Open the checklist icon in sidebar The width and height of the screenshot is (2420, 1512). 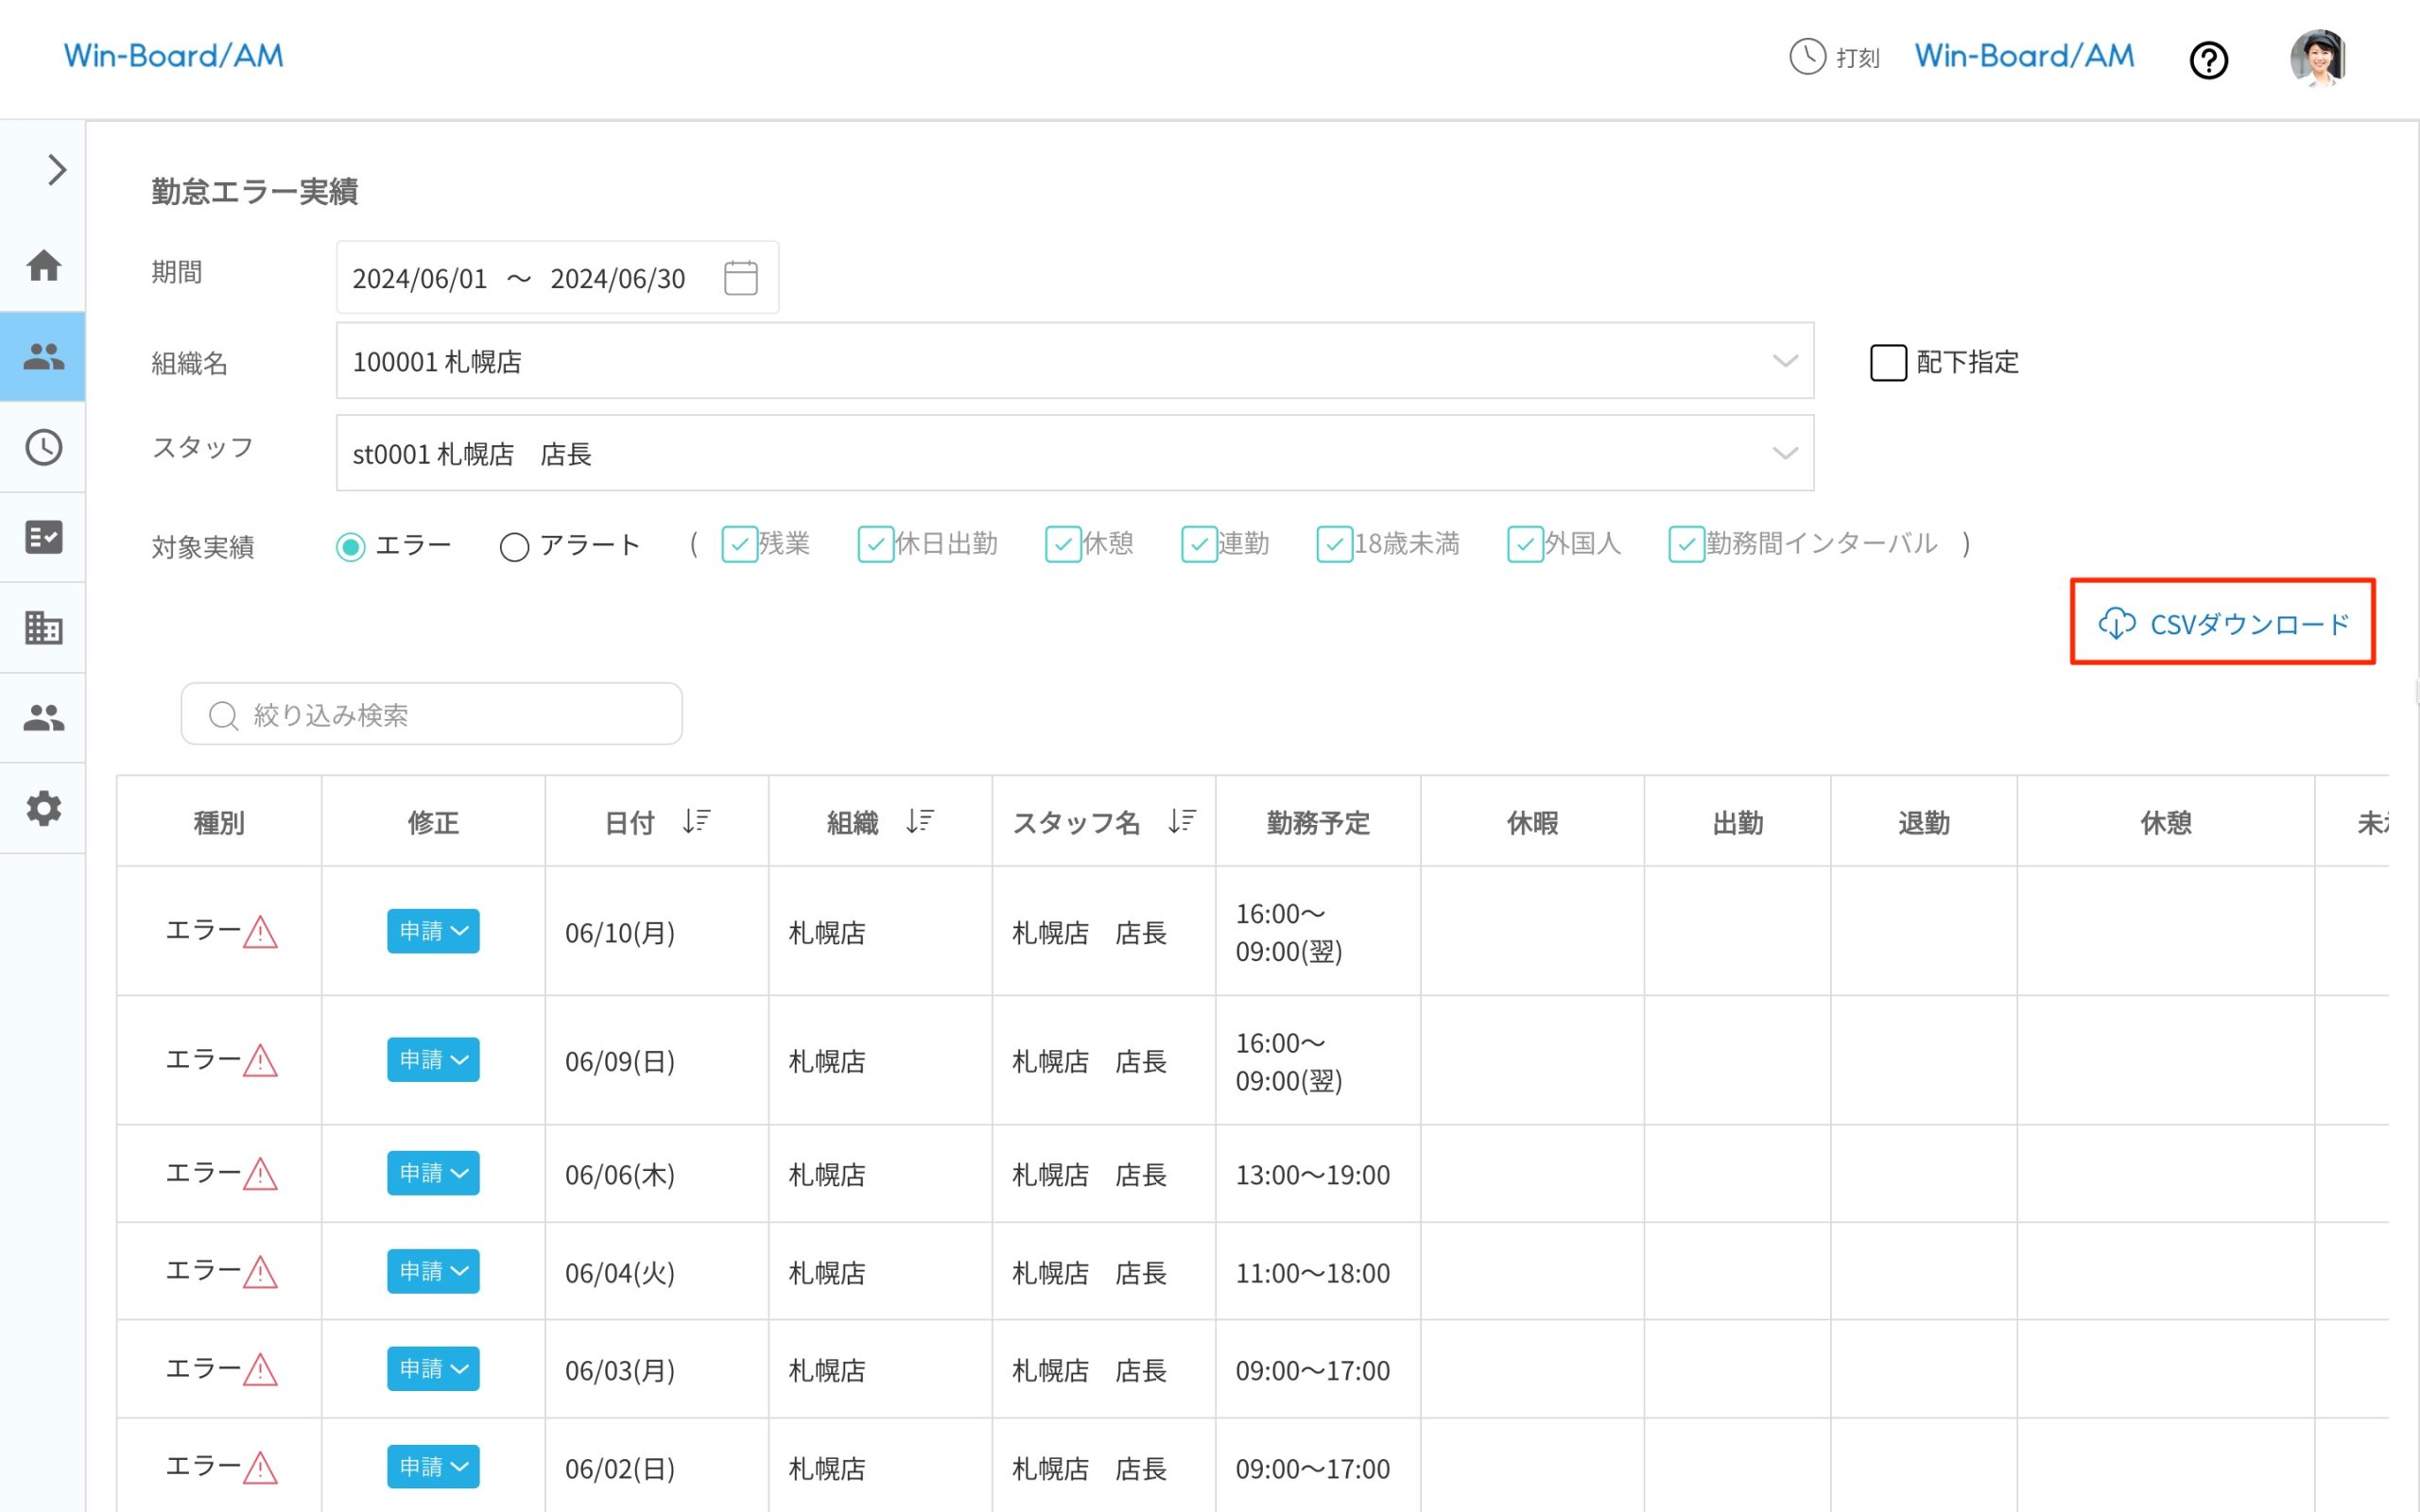[43, 537]
